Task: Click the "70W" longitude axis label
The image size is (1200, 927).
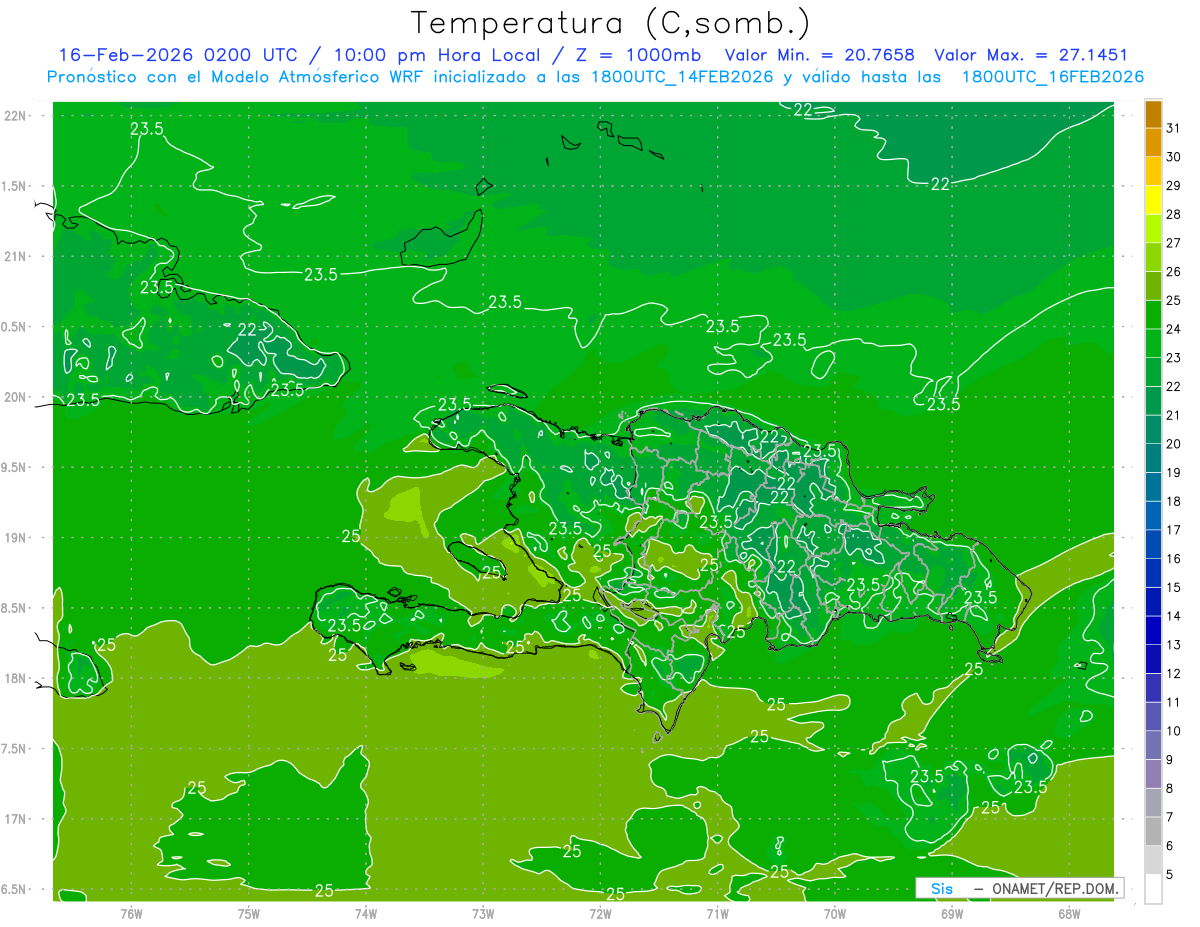Action: point(834,913)
